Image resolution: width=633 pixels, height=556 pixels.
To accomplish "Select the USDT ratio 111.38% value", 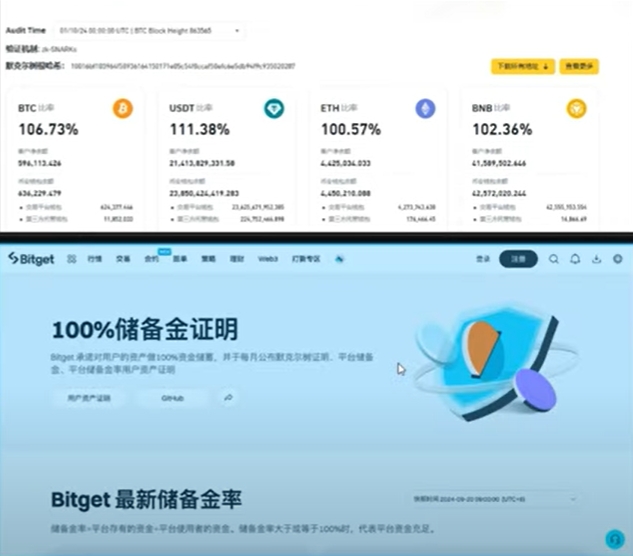I will click(x=199, y=130).
